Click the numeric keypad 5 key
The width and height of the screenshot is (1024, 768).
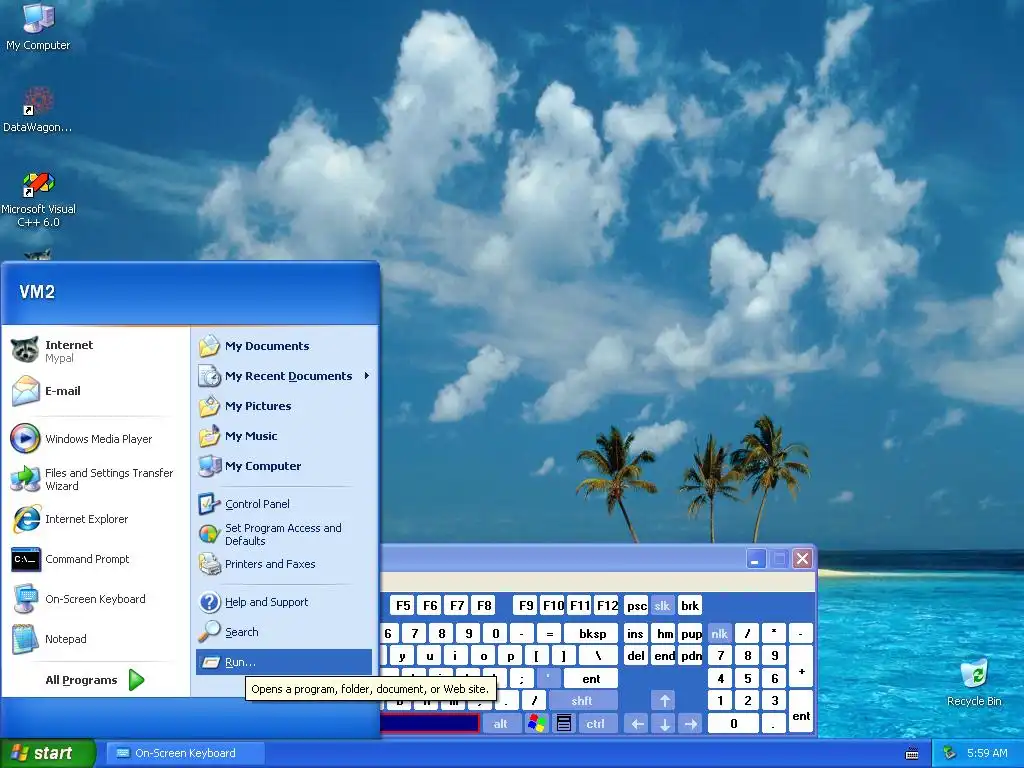coord(748,679)
